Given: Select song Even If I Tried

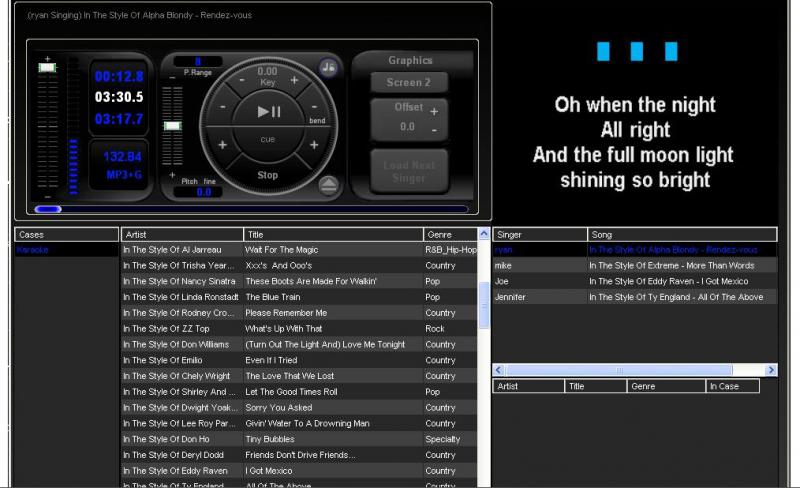Looking at the screenshot, I should (x=271, y=360).
